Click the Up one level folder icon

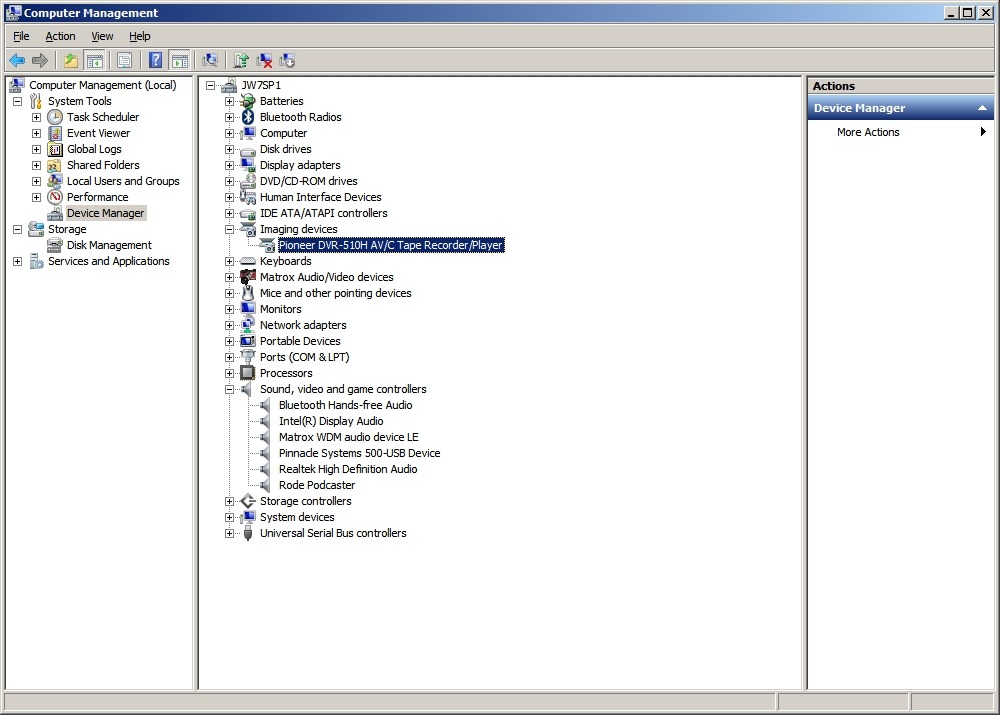(70, 61)
